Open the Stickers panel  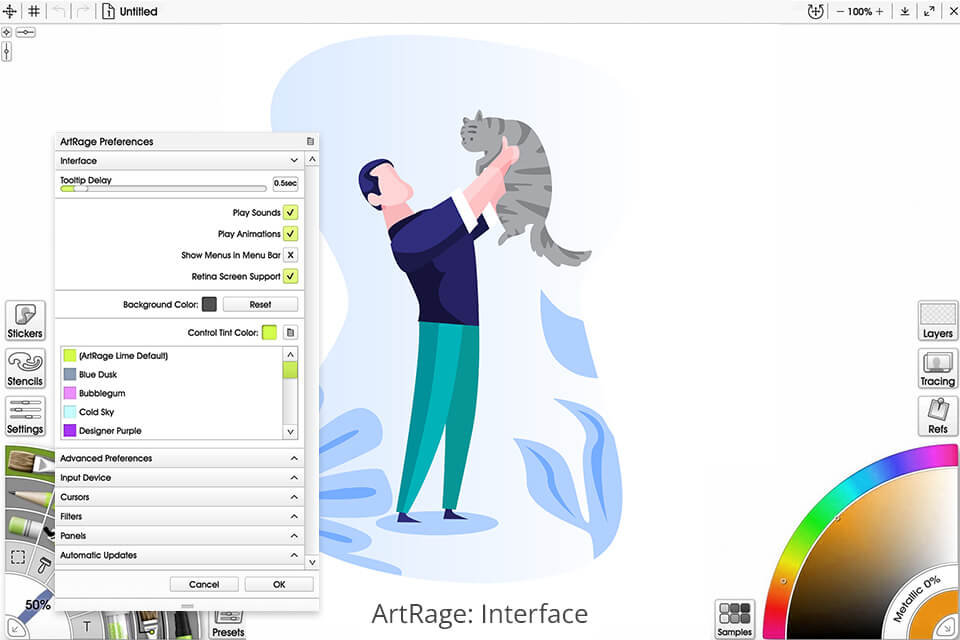pos(25,321)
